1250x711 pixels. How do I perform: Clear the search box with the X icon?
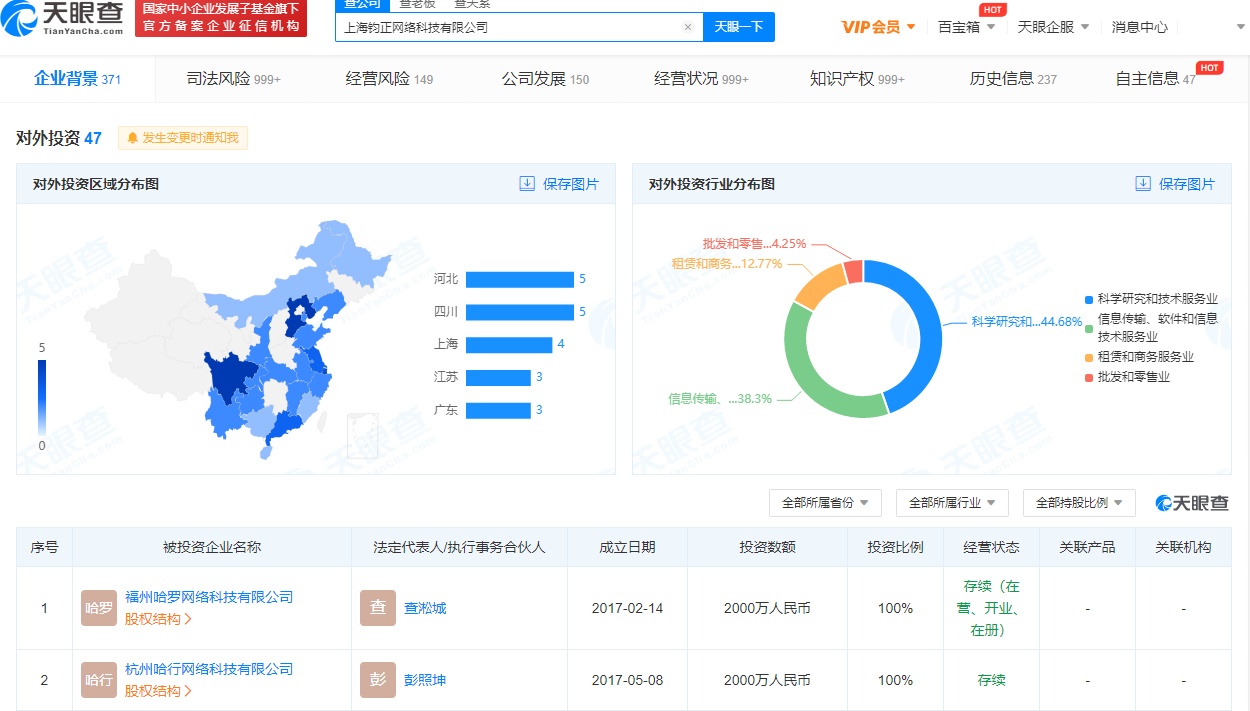[688, 27]
